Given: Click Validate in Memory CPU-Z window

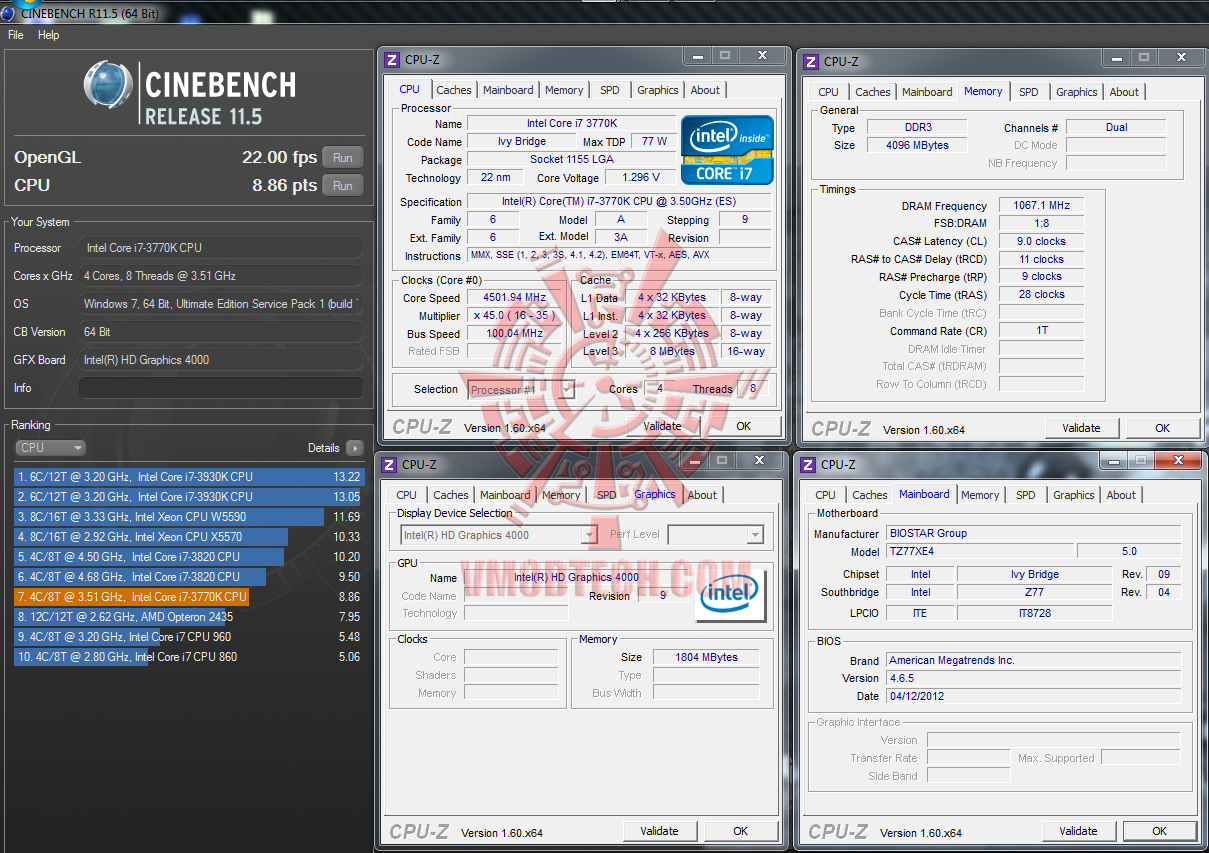Looking at the screenshot, I should 1081,428.
